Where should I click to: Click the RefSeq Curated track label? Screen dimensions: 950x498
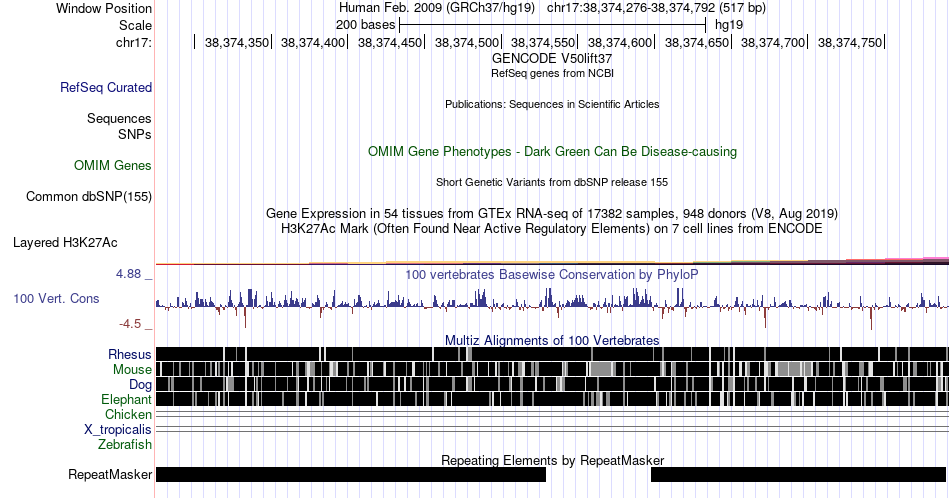click(106, 87)
